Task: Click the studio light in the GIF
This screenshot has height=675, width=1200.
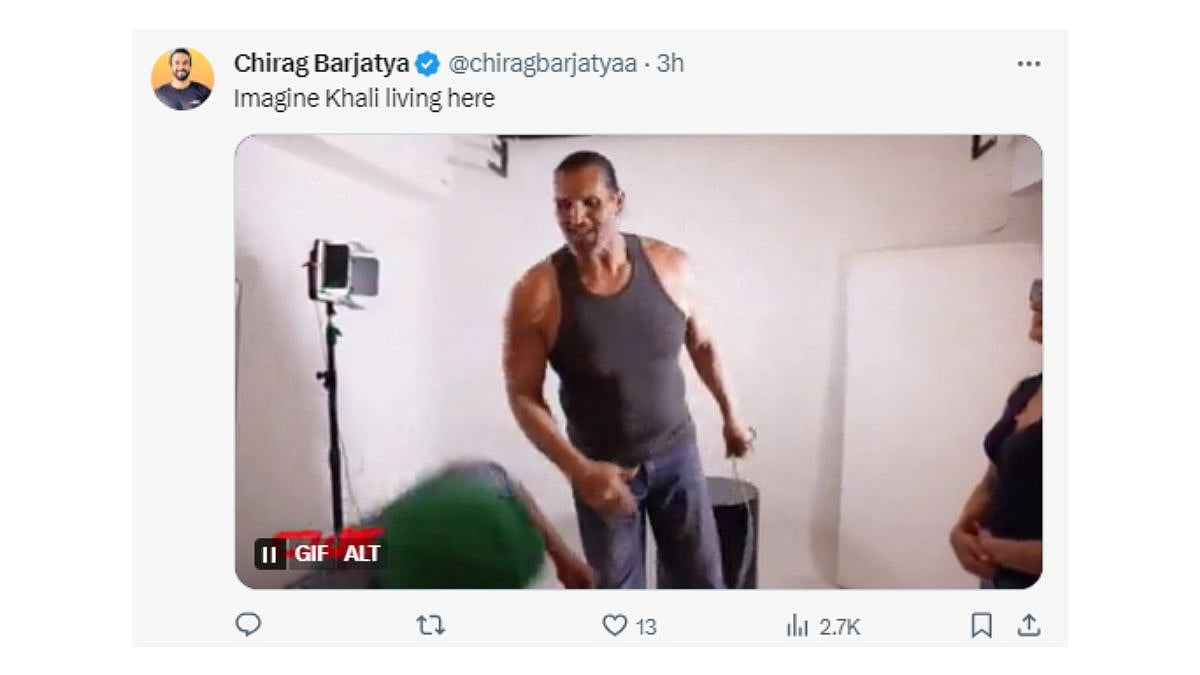Action: click(342, 270)
